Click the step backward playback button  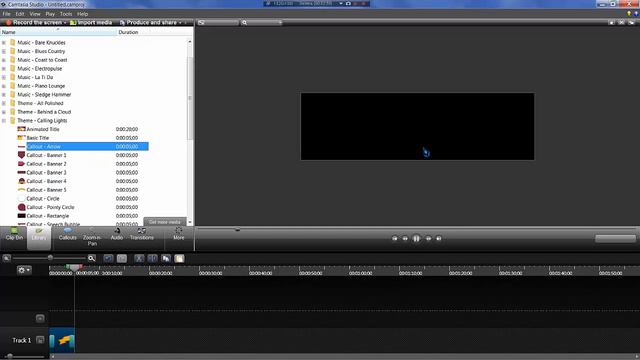pos(405,238)
